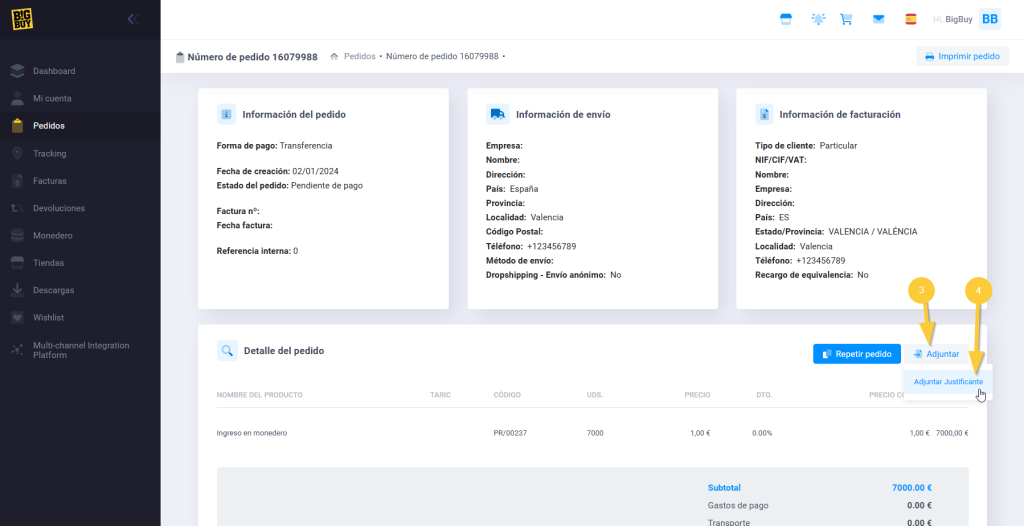Click home icon in breadcrumb
Screen dimensions: 1024x526
(334, 57)
